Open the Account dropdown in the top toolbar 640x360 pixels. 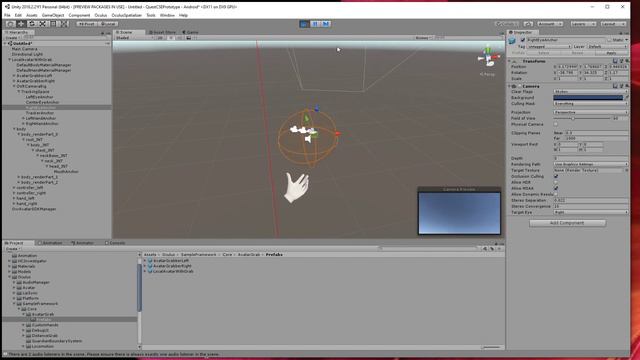[x=550, y=24]
